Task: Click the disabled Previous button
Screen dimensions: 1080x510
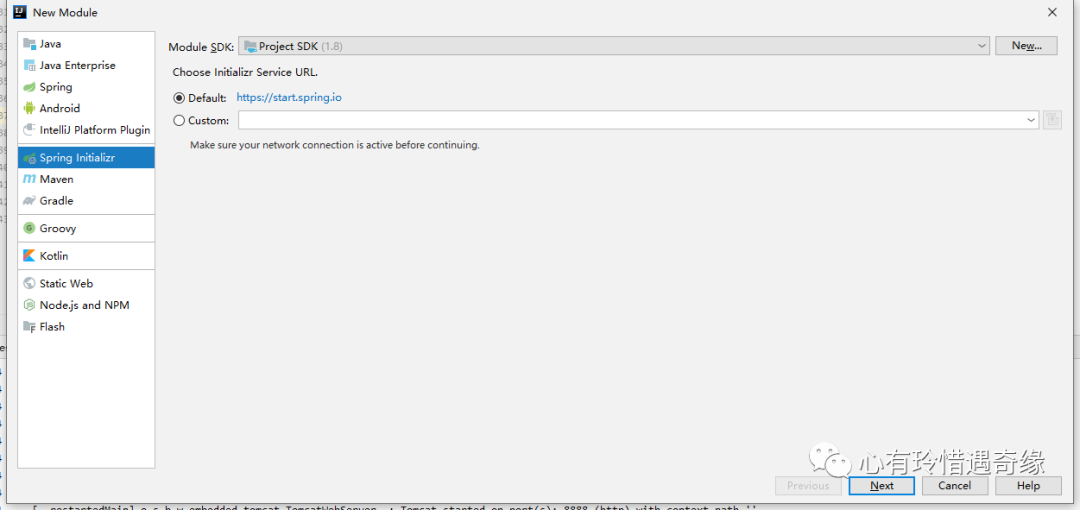Action: (808, 485)
